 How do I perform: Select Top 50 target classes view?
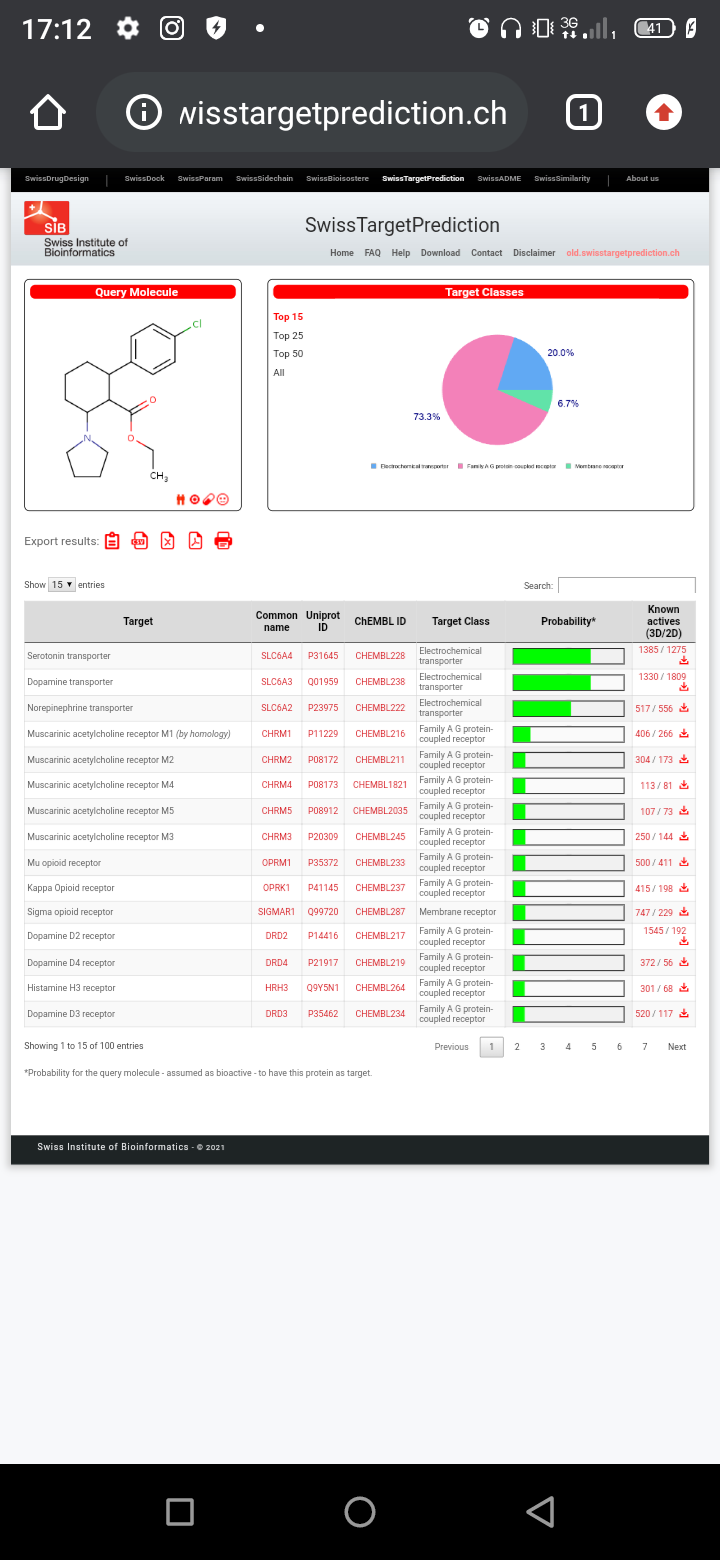[288, 354]
